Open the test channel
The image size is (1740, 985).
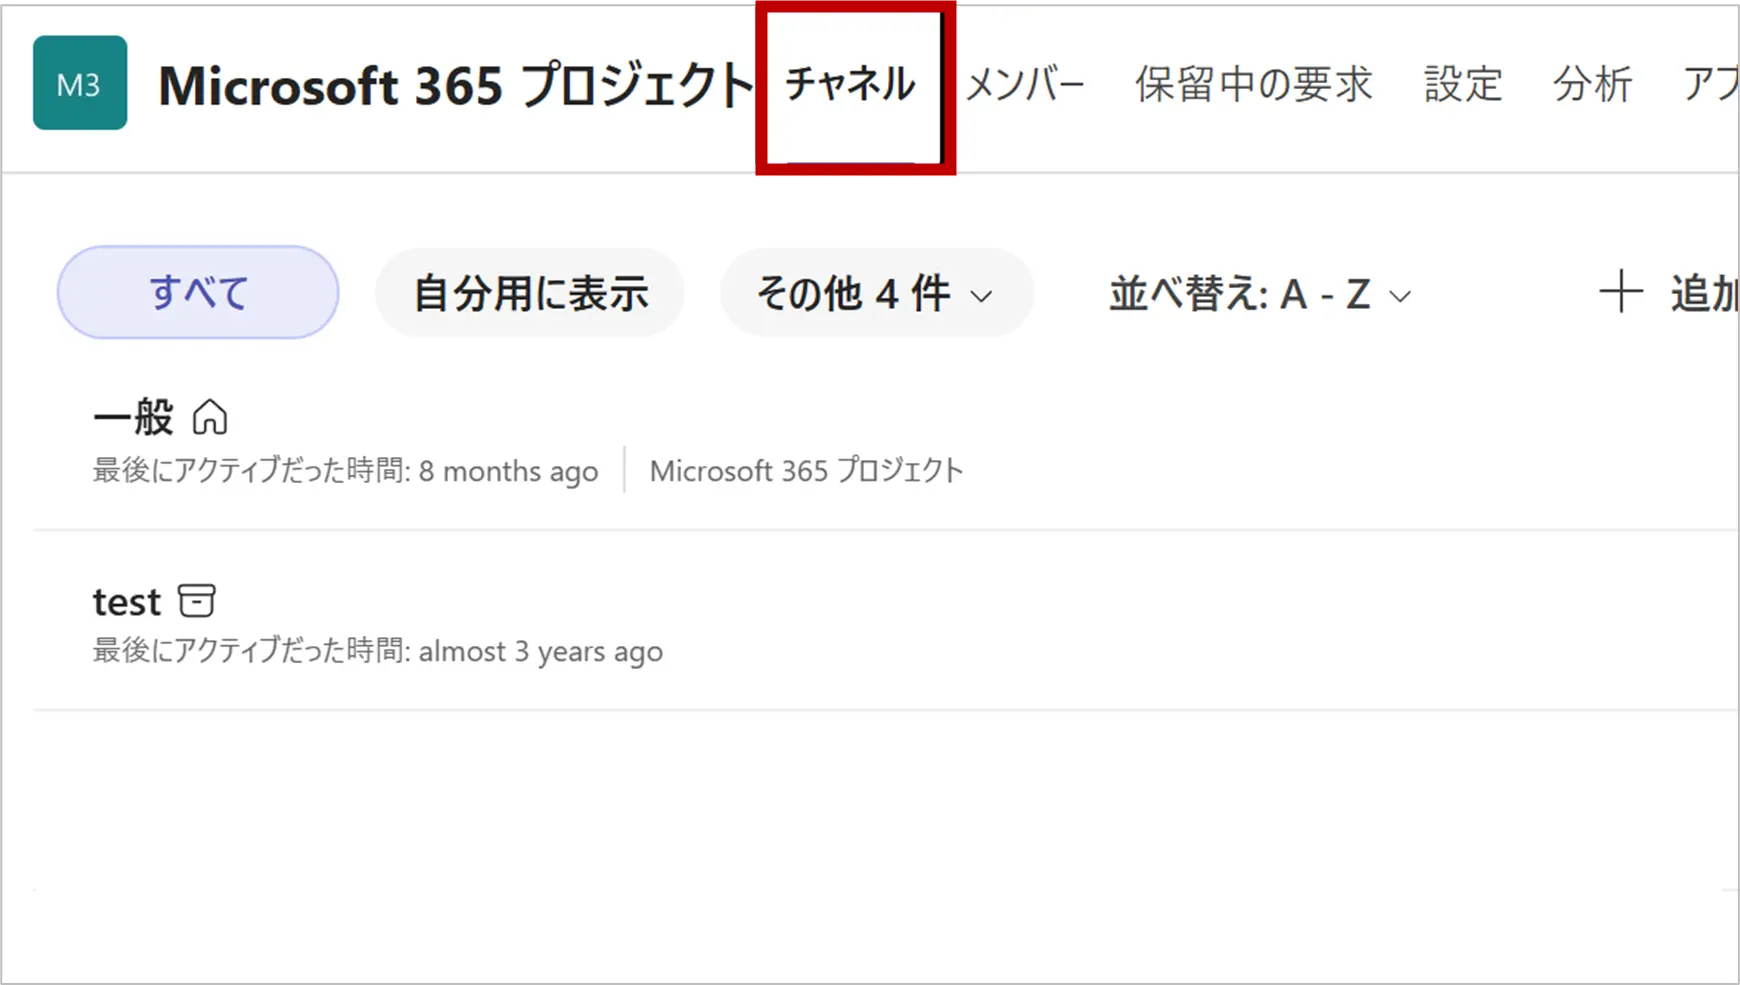127,602
